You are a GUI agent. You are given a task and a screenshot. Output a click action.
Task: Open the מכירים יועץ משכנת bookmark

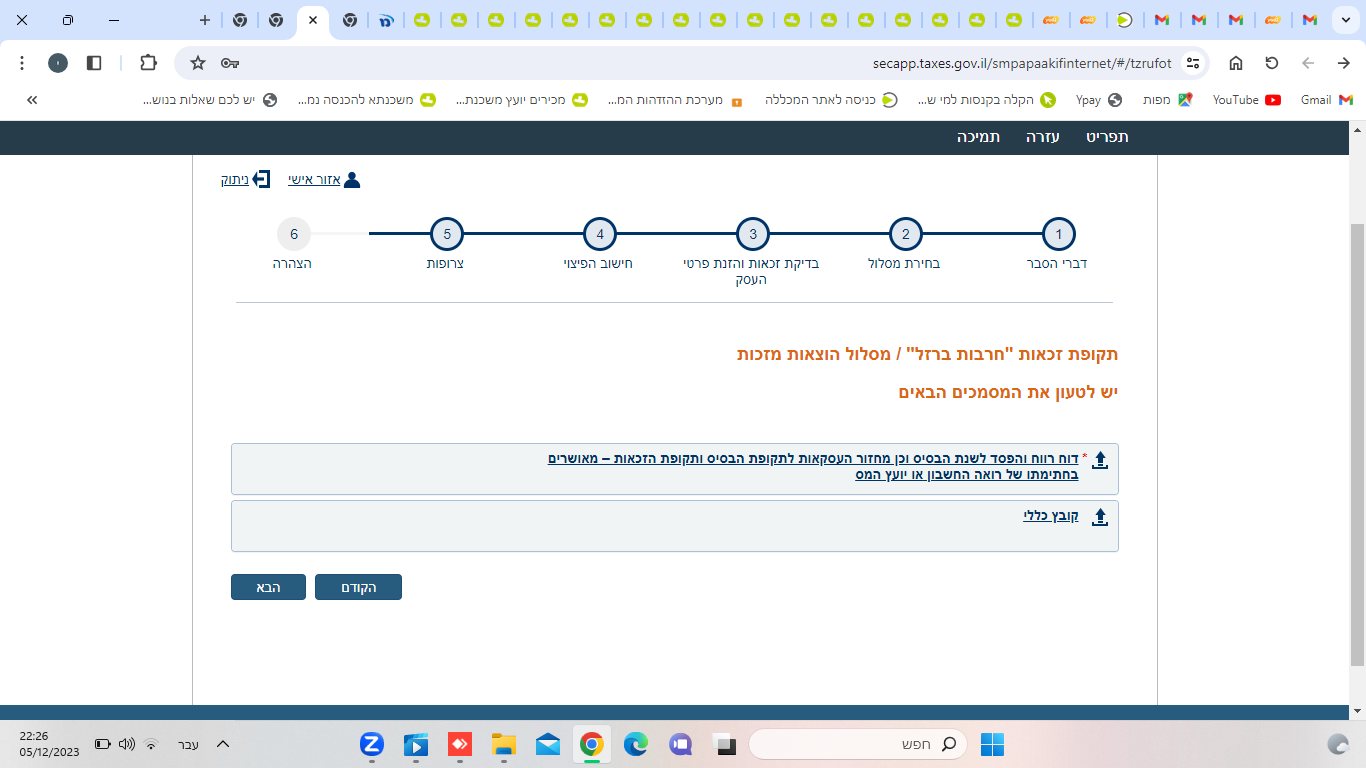click(x=522, y=100)
